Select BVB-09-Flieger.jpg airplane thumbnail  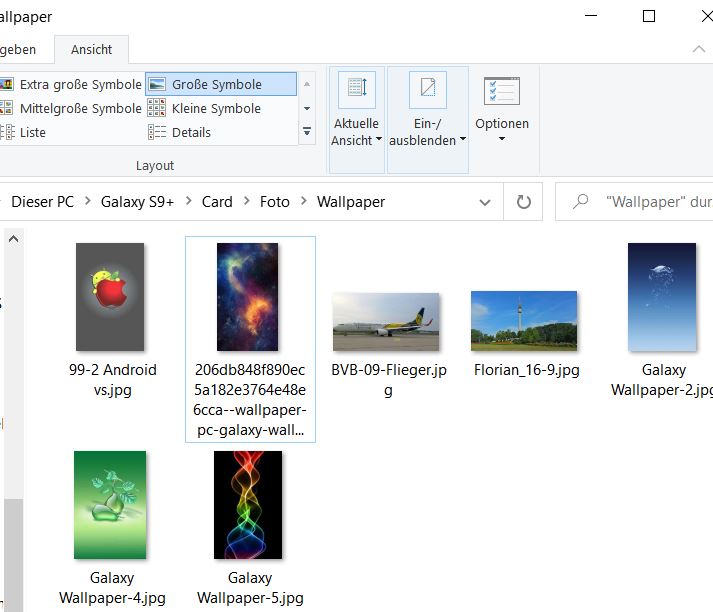click(386, 321)
